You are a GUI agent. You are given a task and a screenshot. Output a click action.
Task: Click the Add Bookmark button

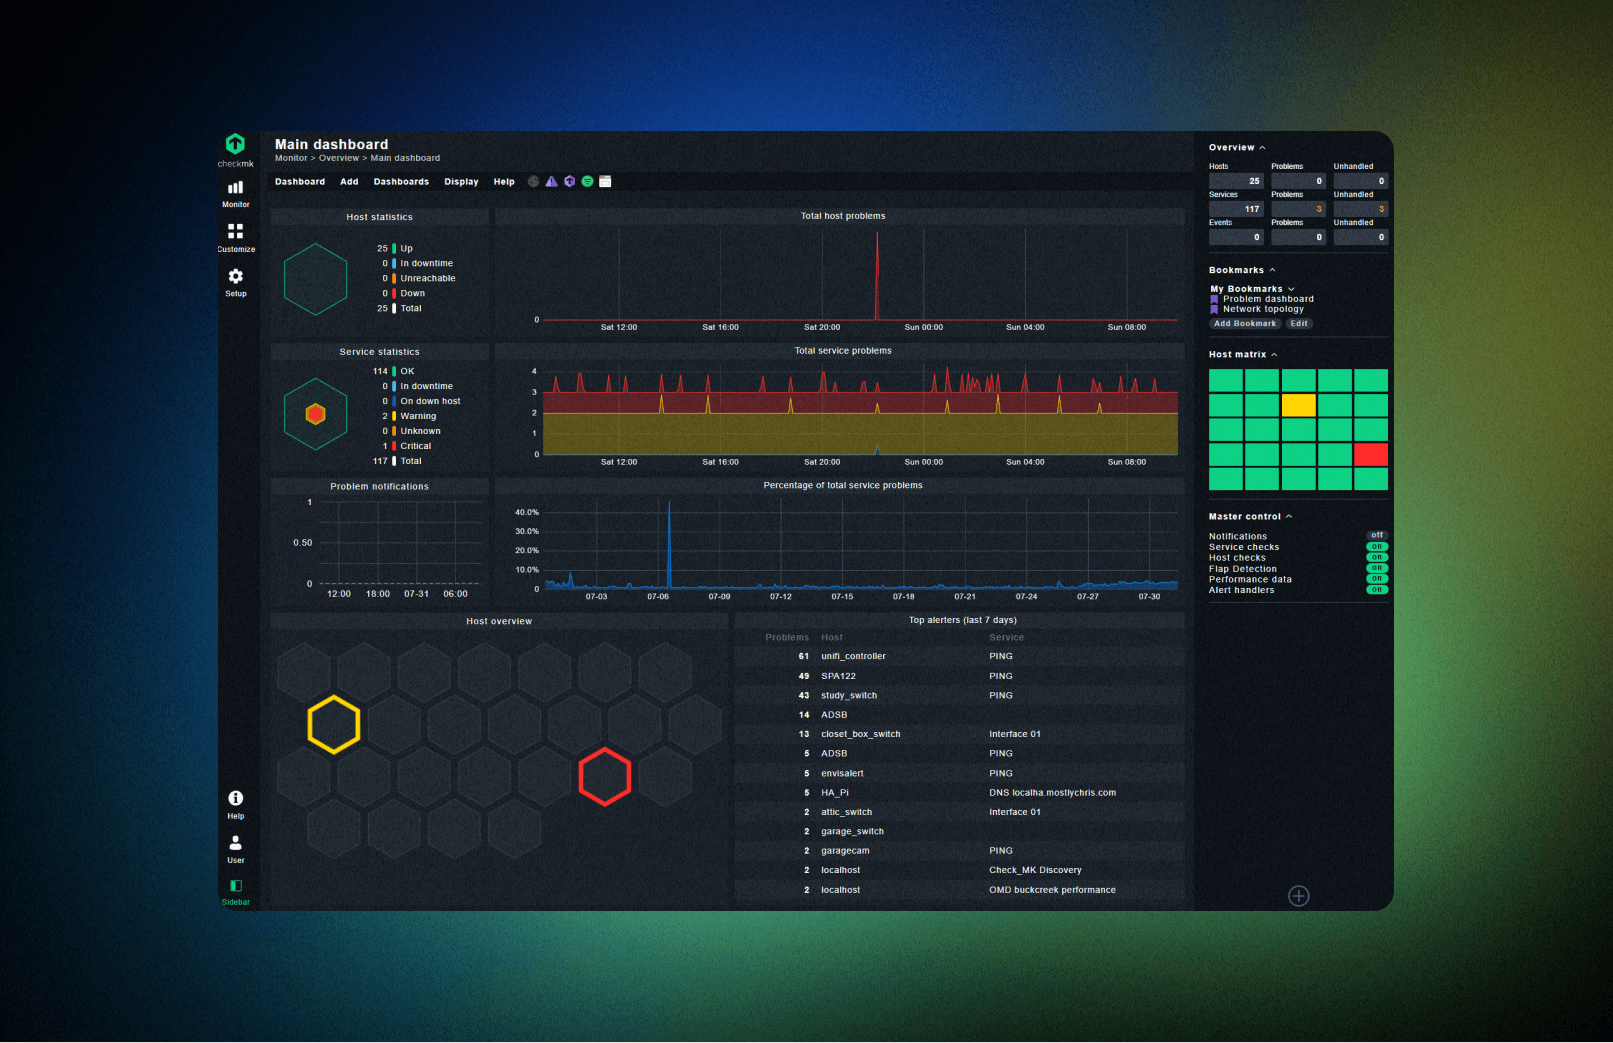[x=1245, y=324]
